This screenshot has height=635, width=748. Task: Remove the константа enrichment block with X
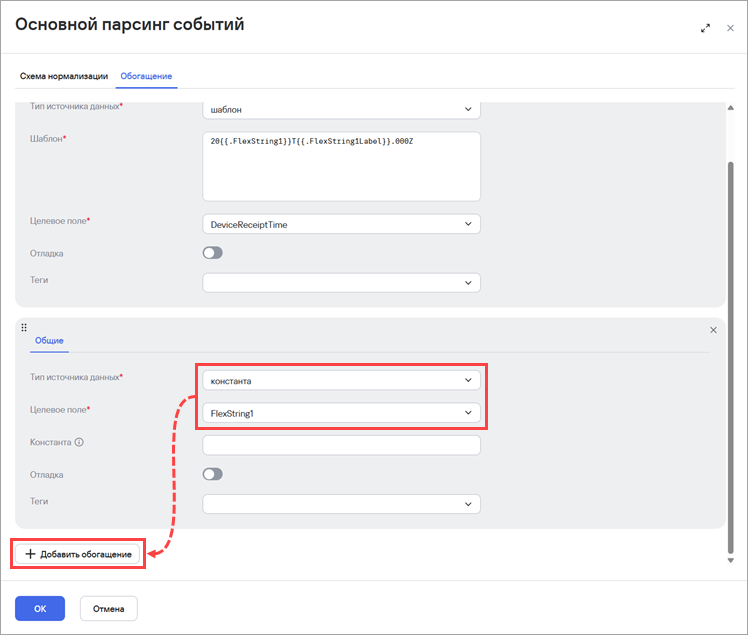point(713,330)
